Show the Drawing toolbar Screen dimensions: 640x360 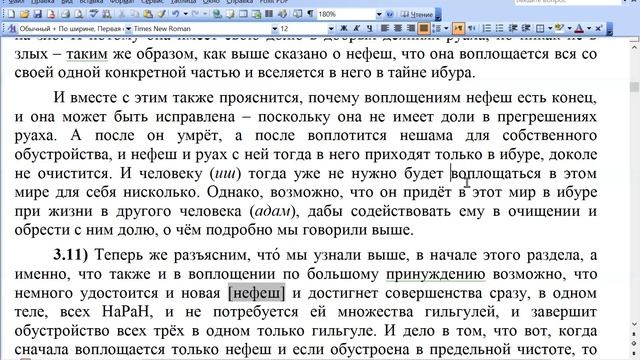[282, 14]
